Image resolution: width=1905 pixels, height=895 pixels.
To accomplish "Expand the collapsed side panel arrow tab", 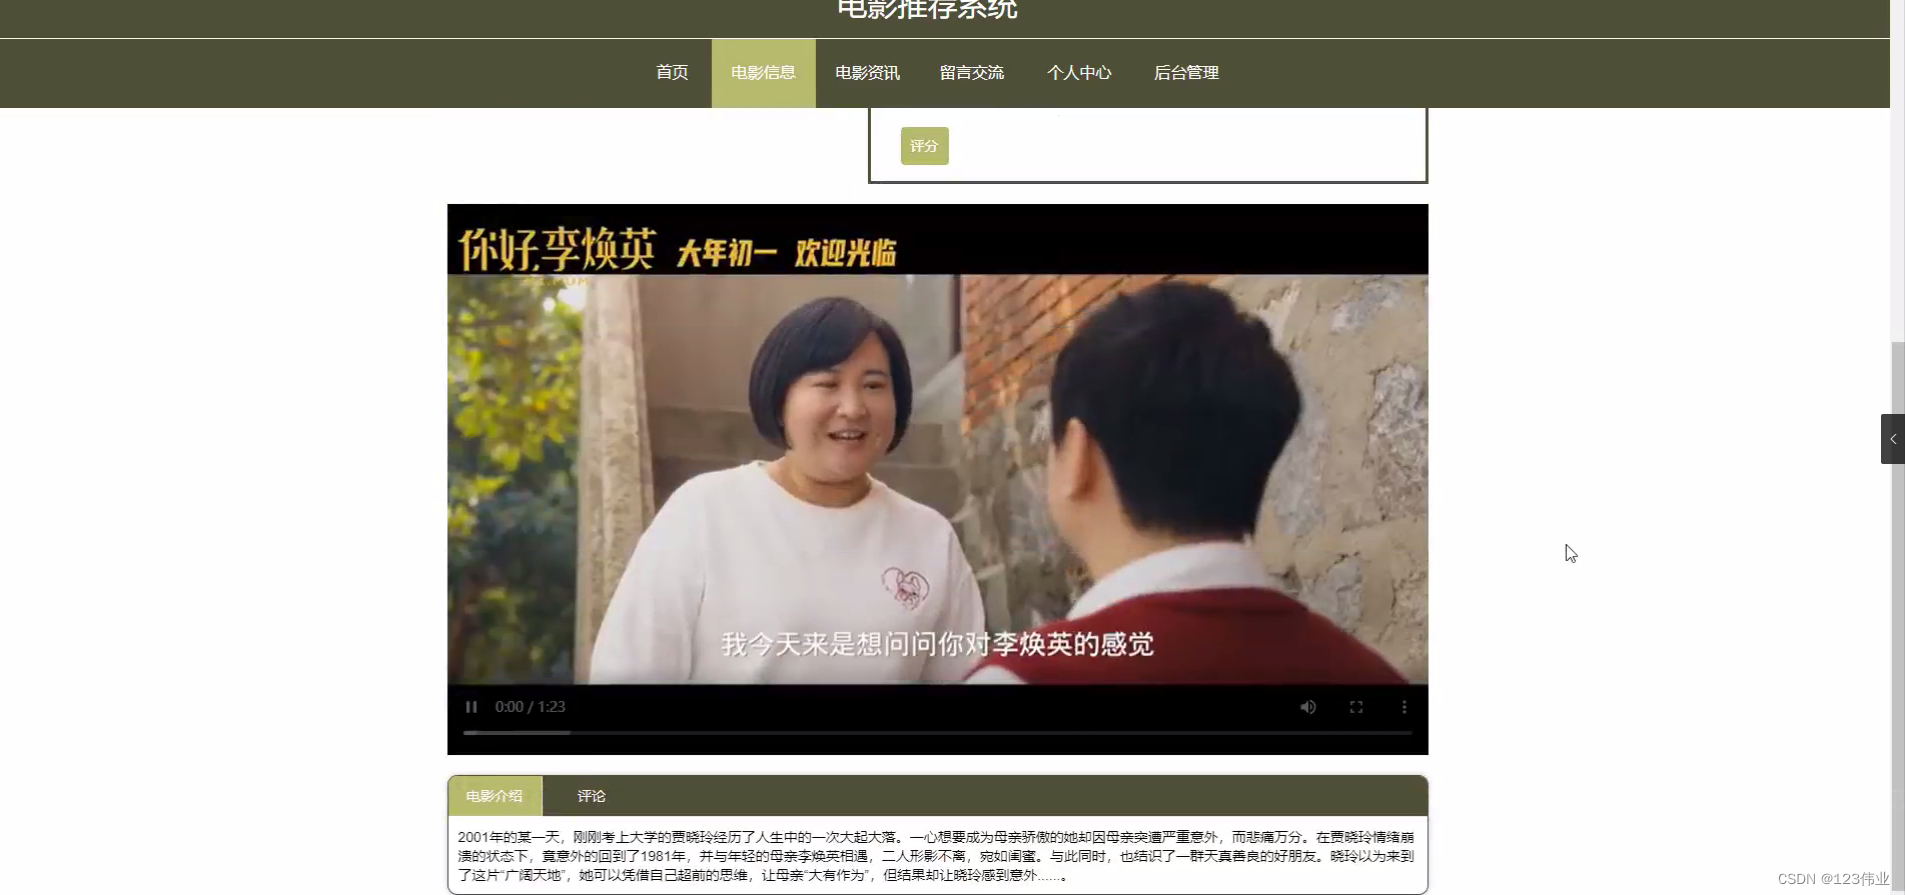I will point(1892,439).
